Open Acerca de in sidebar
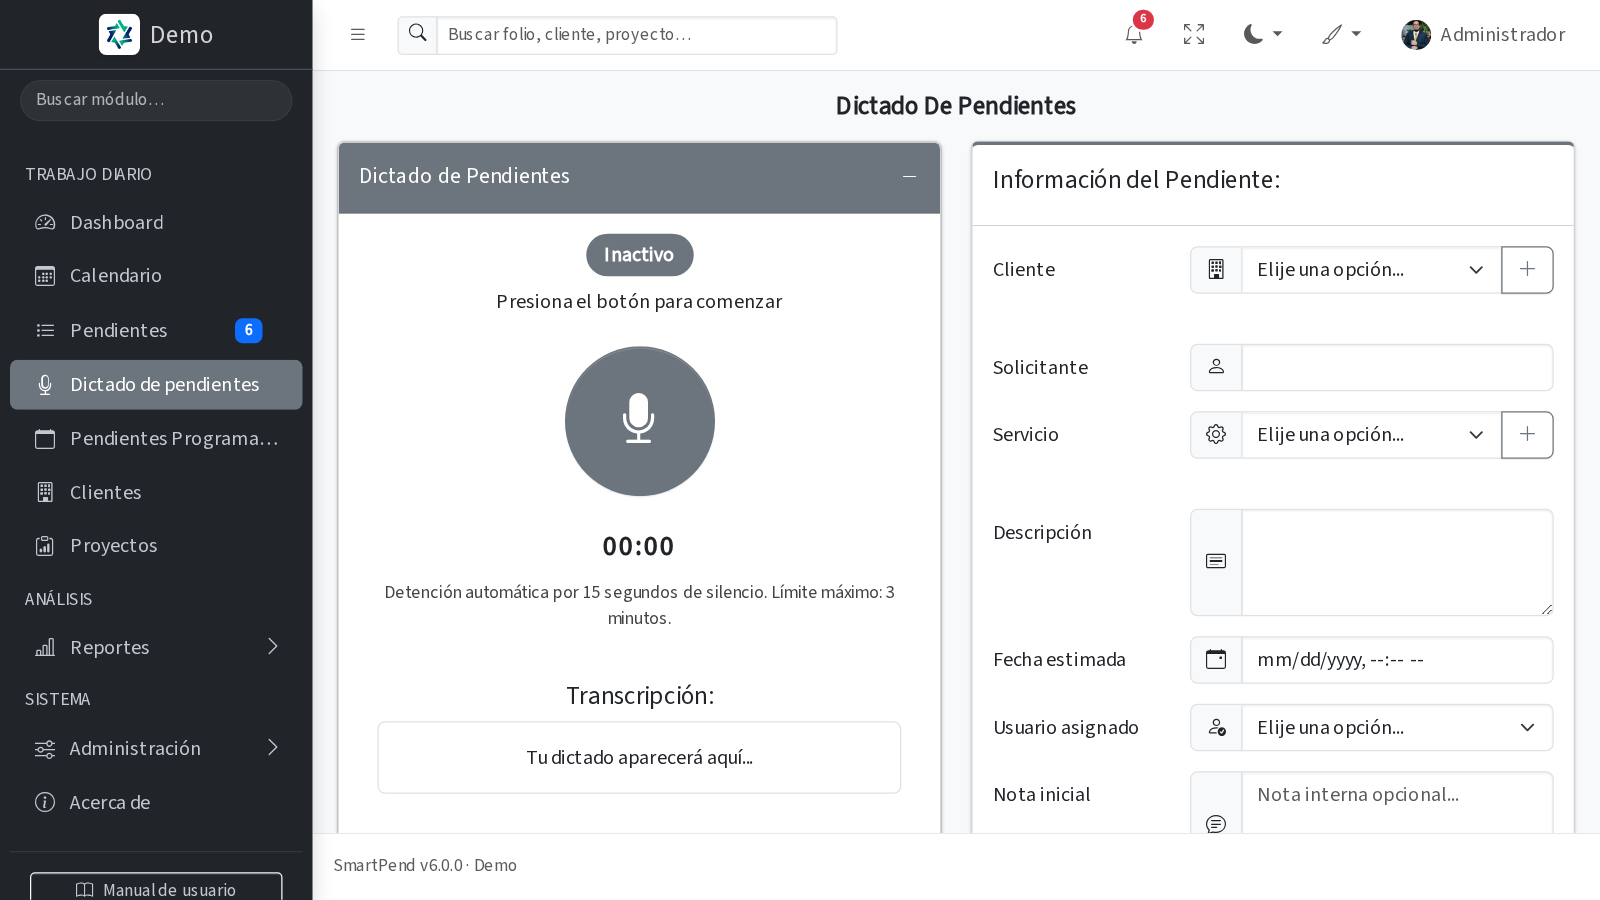Image resolution: width=1600 pixels, height=900 pixels. tap(156, 802)
